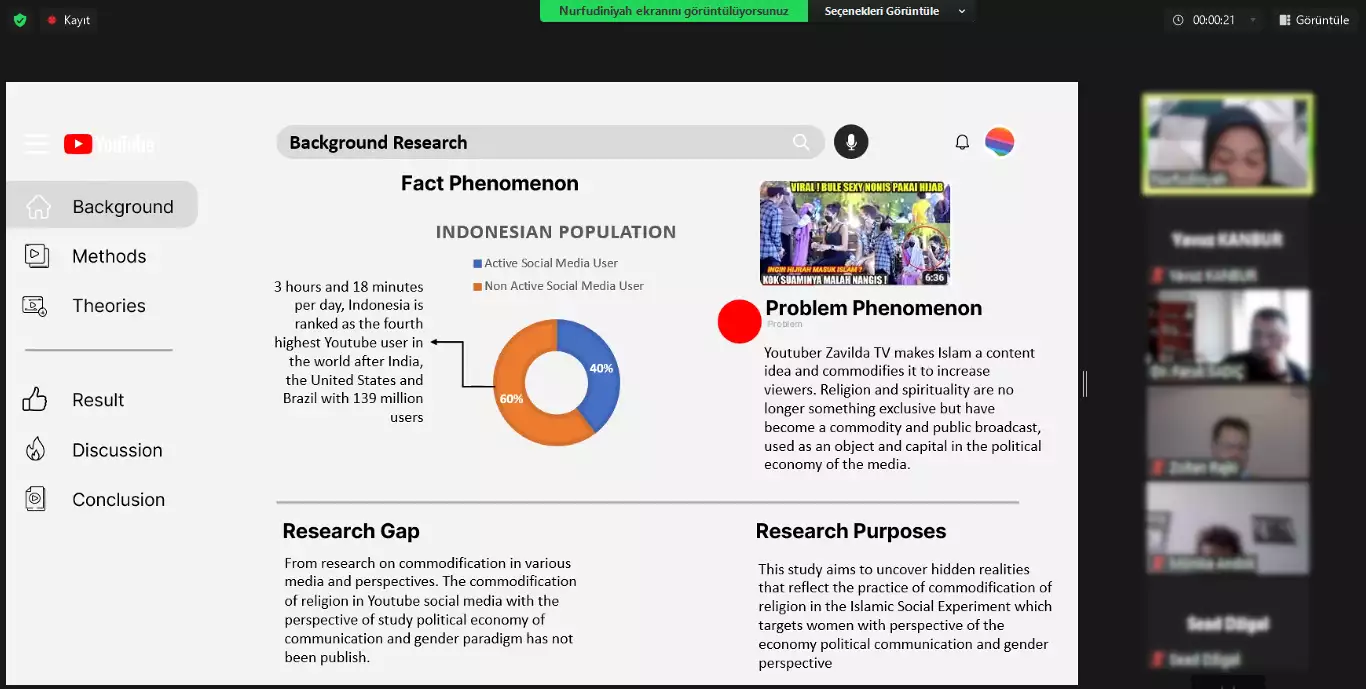Click the thumbs-up Result icon

click(x=35, y=400)
